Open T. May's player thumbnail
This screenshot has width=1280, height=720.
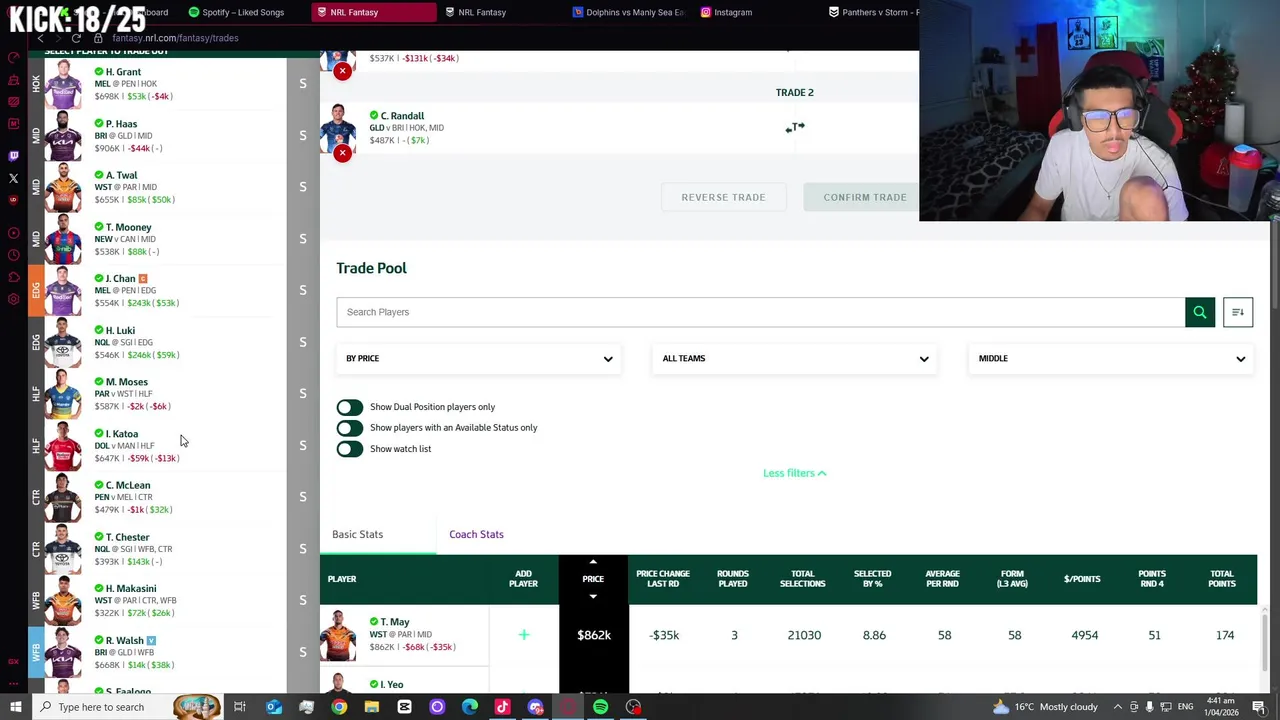point(338,636)
